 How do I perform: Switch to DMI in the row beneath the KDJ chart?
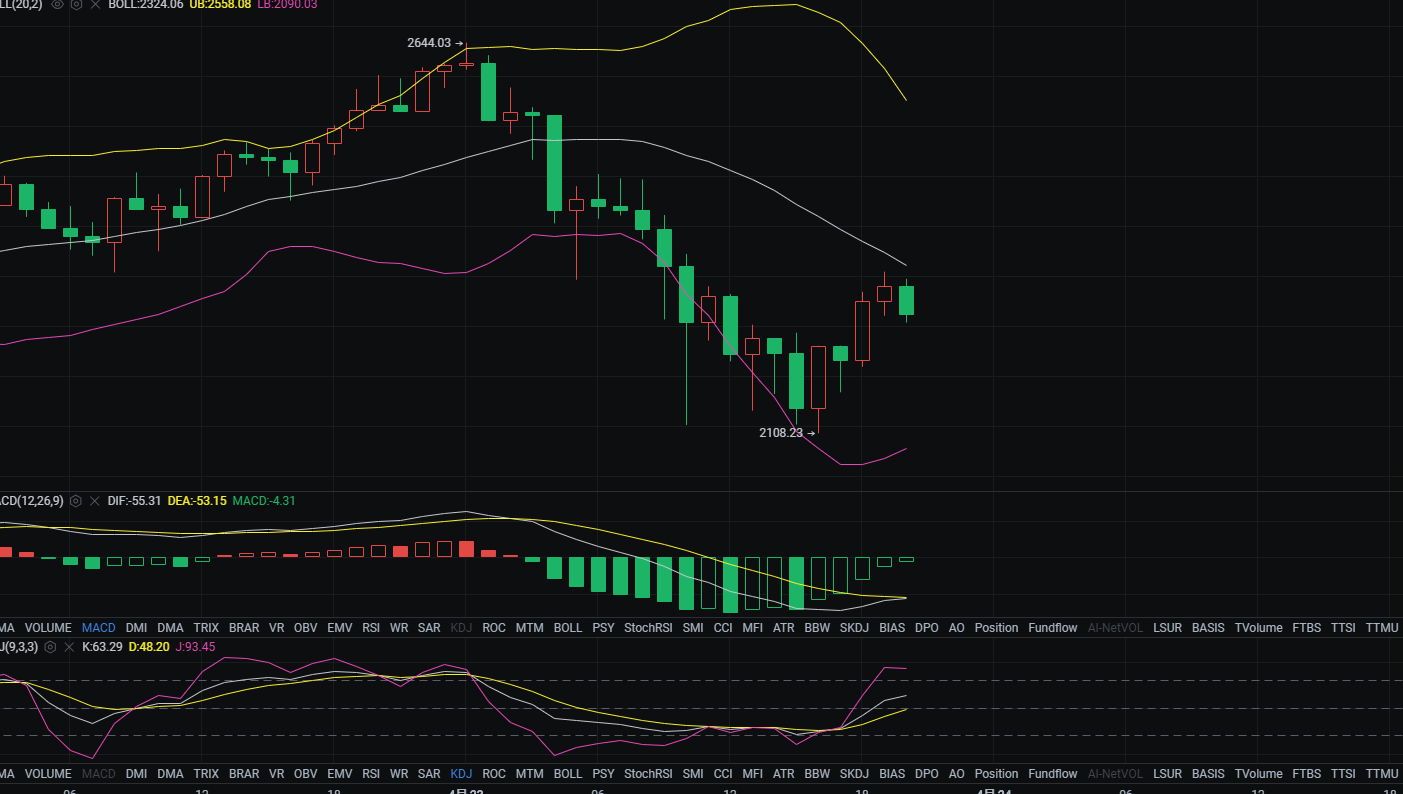(x=136, y=774)
